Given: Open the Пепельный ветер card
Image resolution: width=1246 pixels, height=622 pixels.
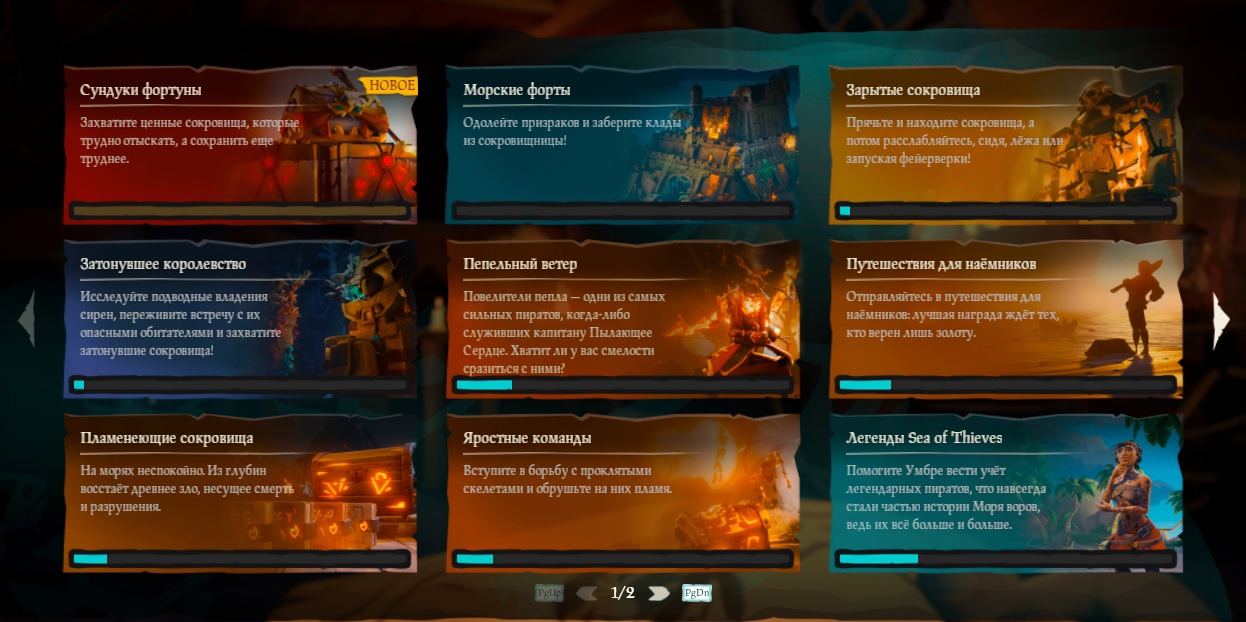Looking at the screenshot, I should 622,319.
